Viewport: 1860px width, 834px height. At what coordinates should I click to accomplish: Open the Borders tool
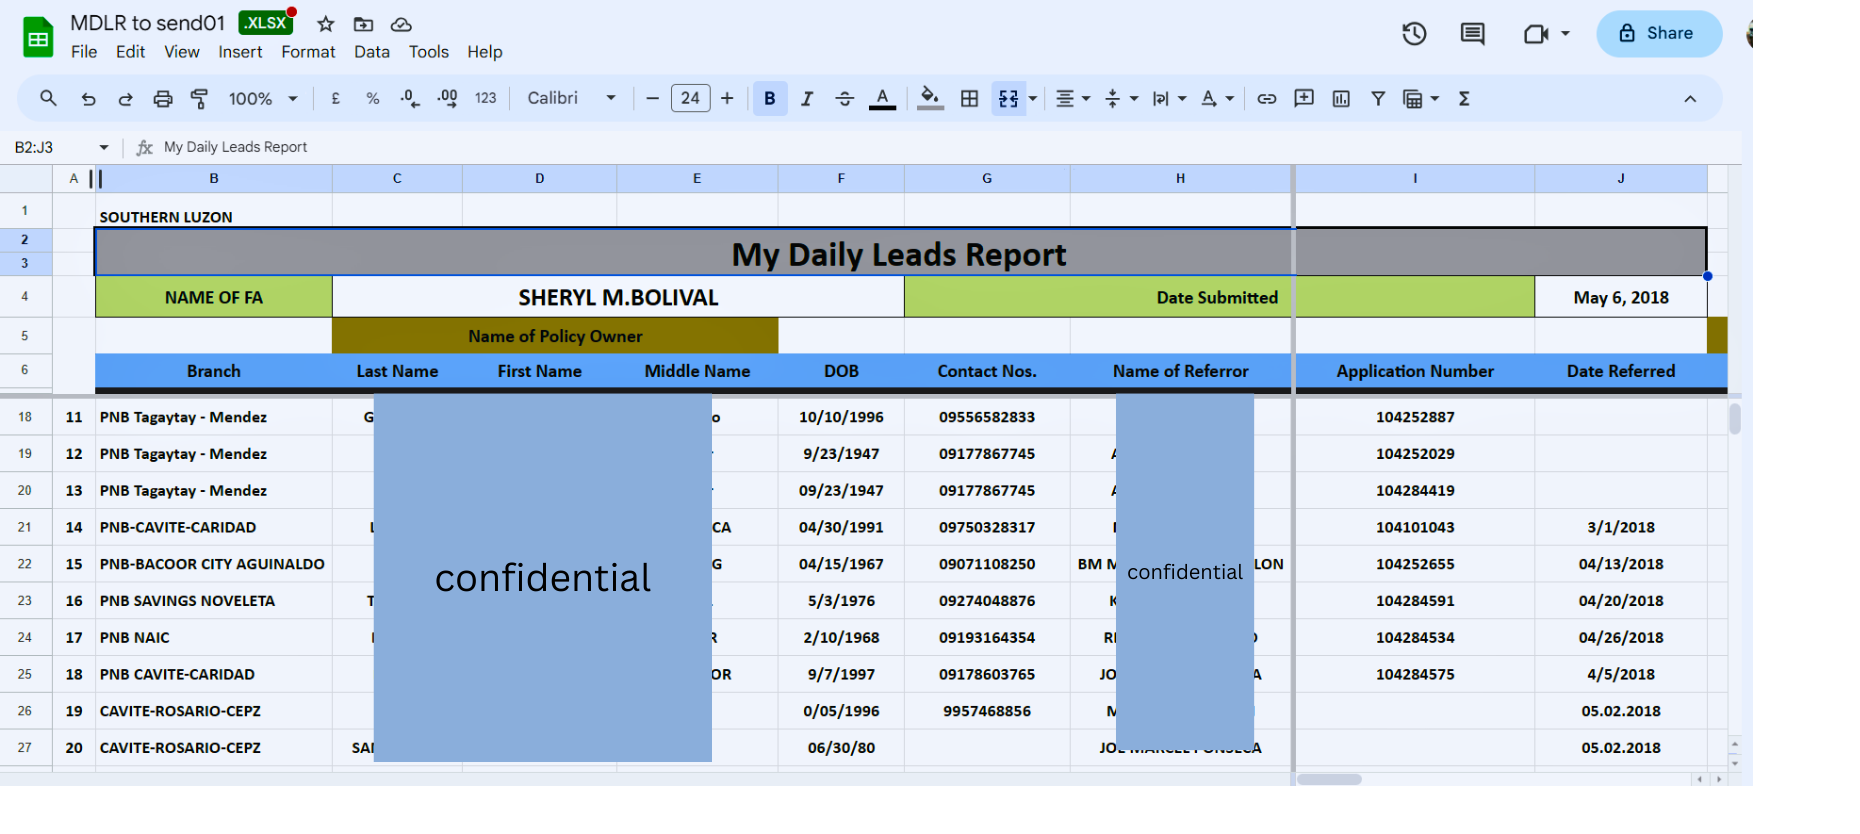969,98
